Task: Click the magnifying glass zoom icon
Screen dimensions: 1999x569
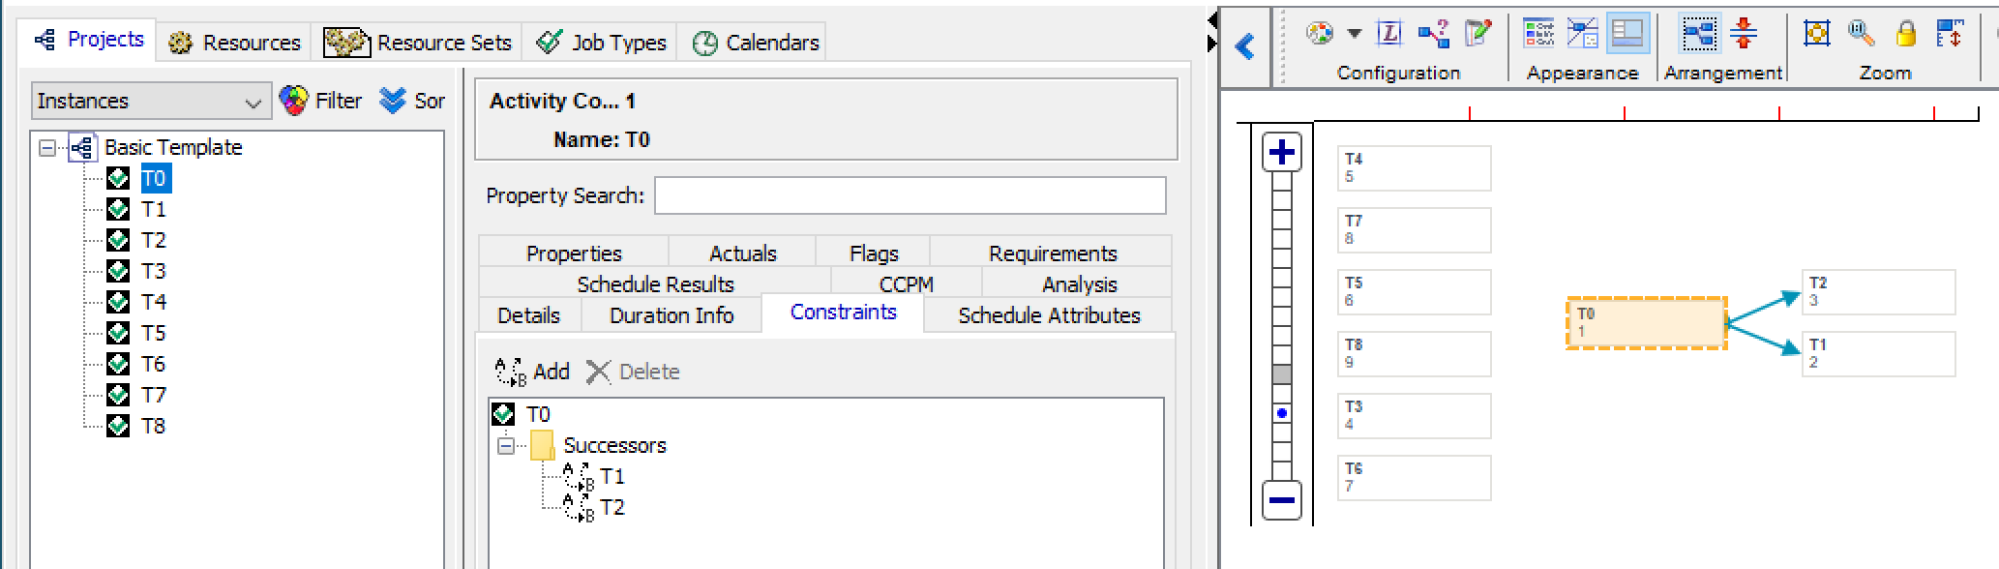Action: [1860, 34]
